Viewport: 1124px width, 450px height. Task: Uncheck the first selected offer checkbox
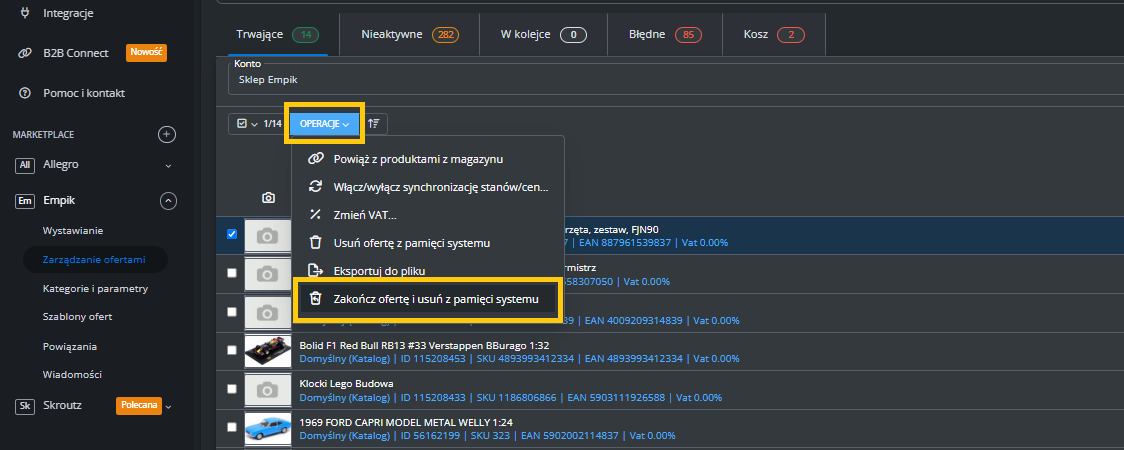232,235
